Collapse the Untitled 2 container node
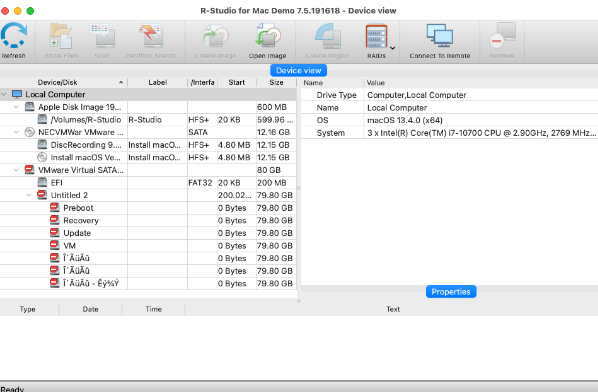 pos(29,195)
